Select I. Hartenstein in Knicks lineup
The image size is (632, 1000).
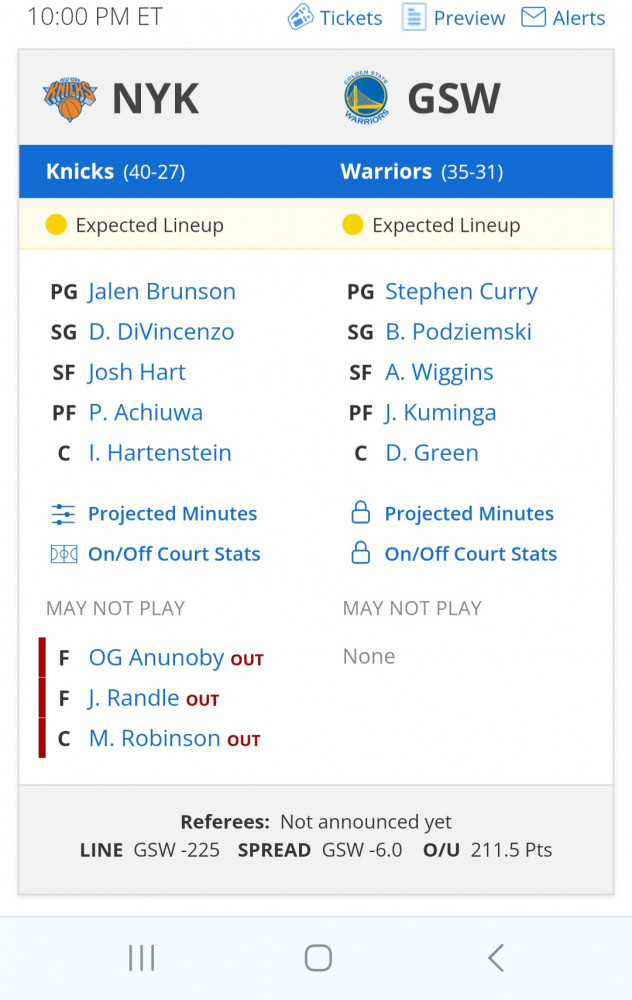coord(160,453)
